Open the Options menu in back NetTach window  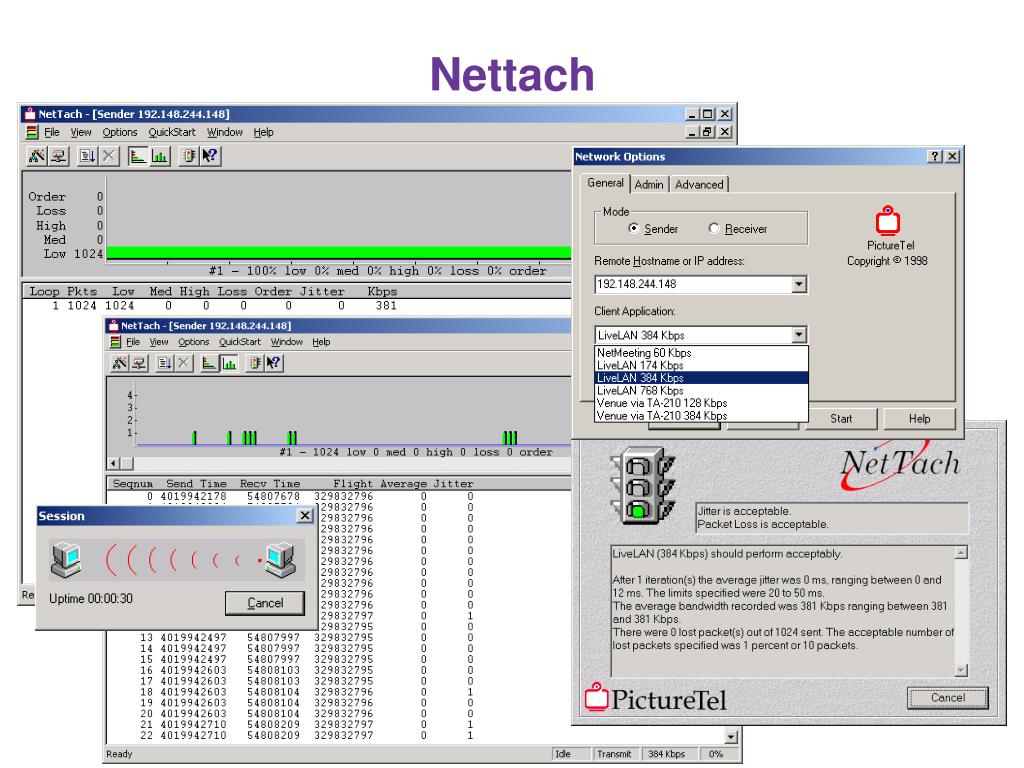pos(120,133)
